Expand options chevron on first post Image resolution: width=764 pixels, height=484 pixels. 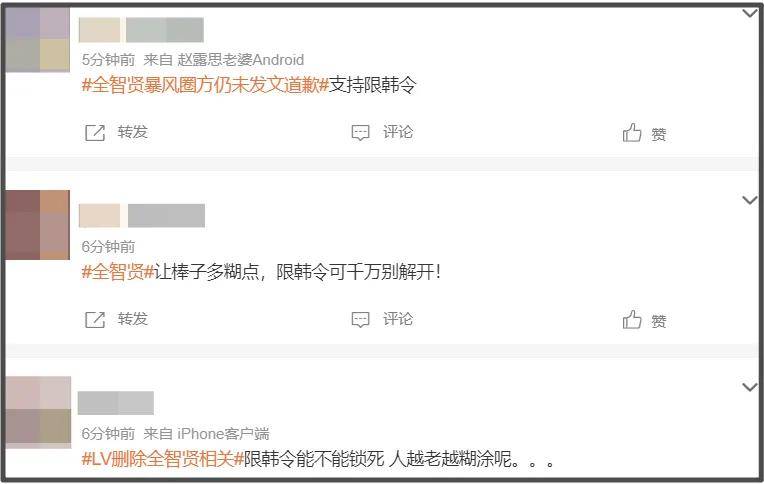[x=749, y=13]
